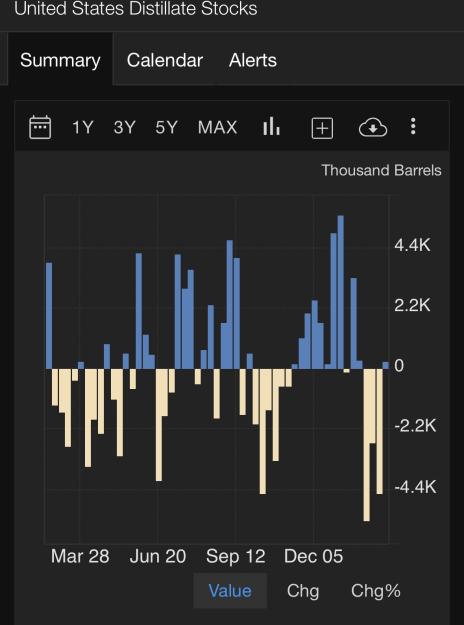Select the 5Y time range
Screen dimensions: 464x625
(x=166, y=128)
